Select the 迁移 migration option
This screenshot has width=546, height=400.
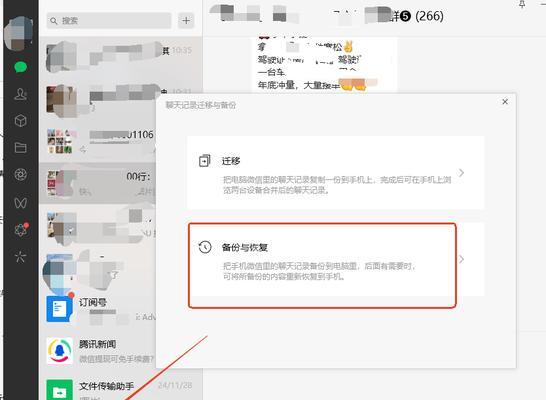tap(335, 173)
